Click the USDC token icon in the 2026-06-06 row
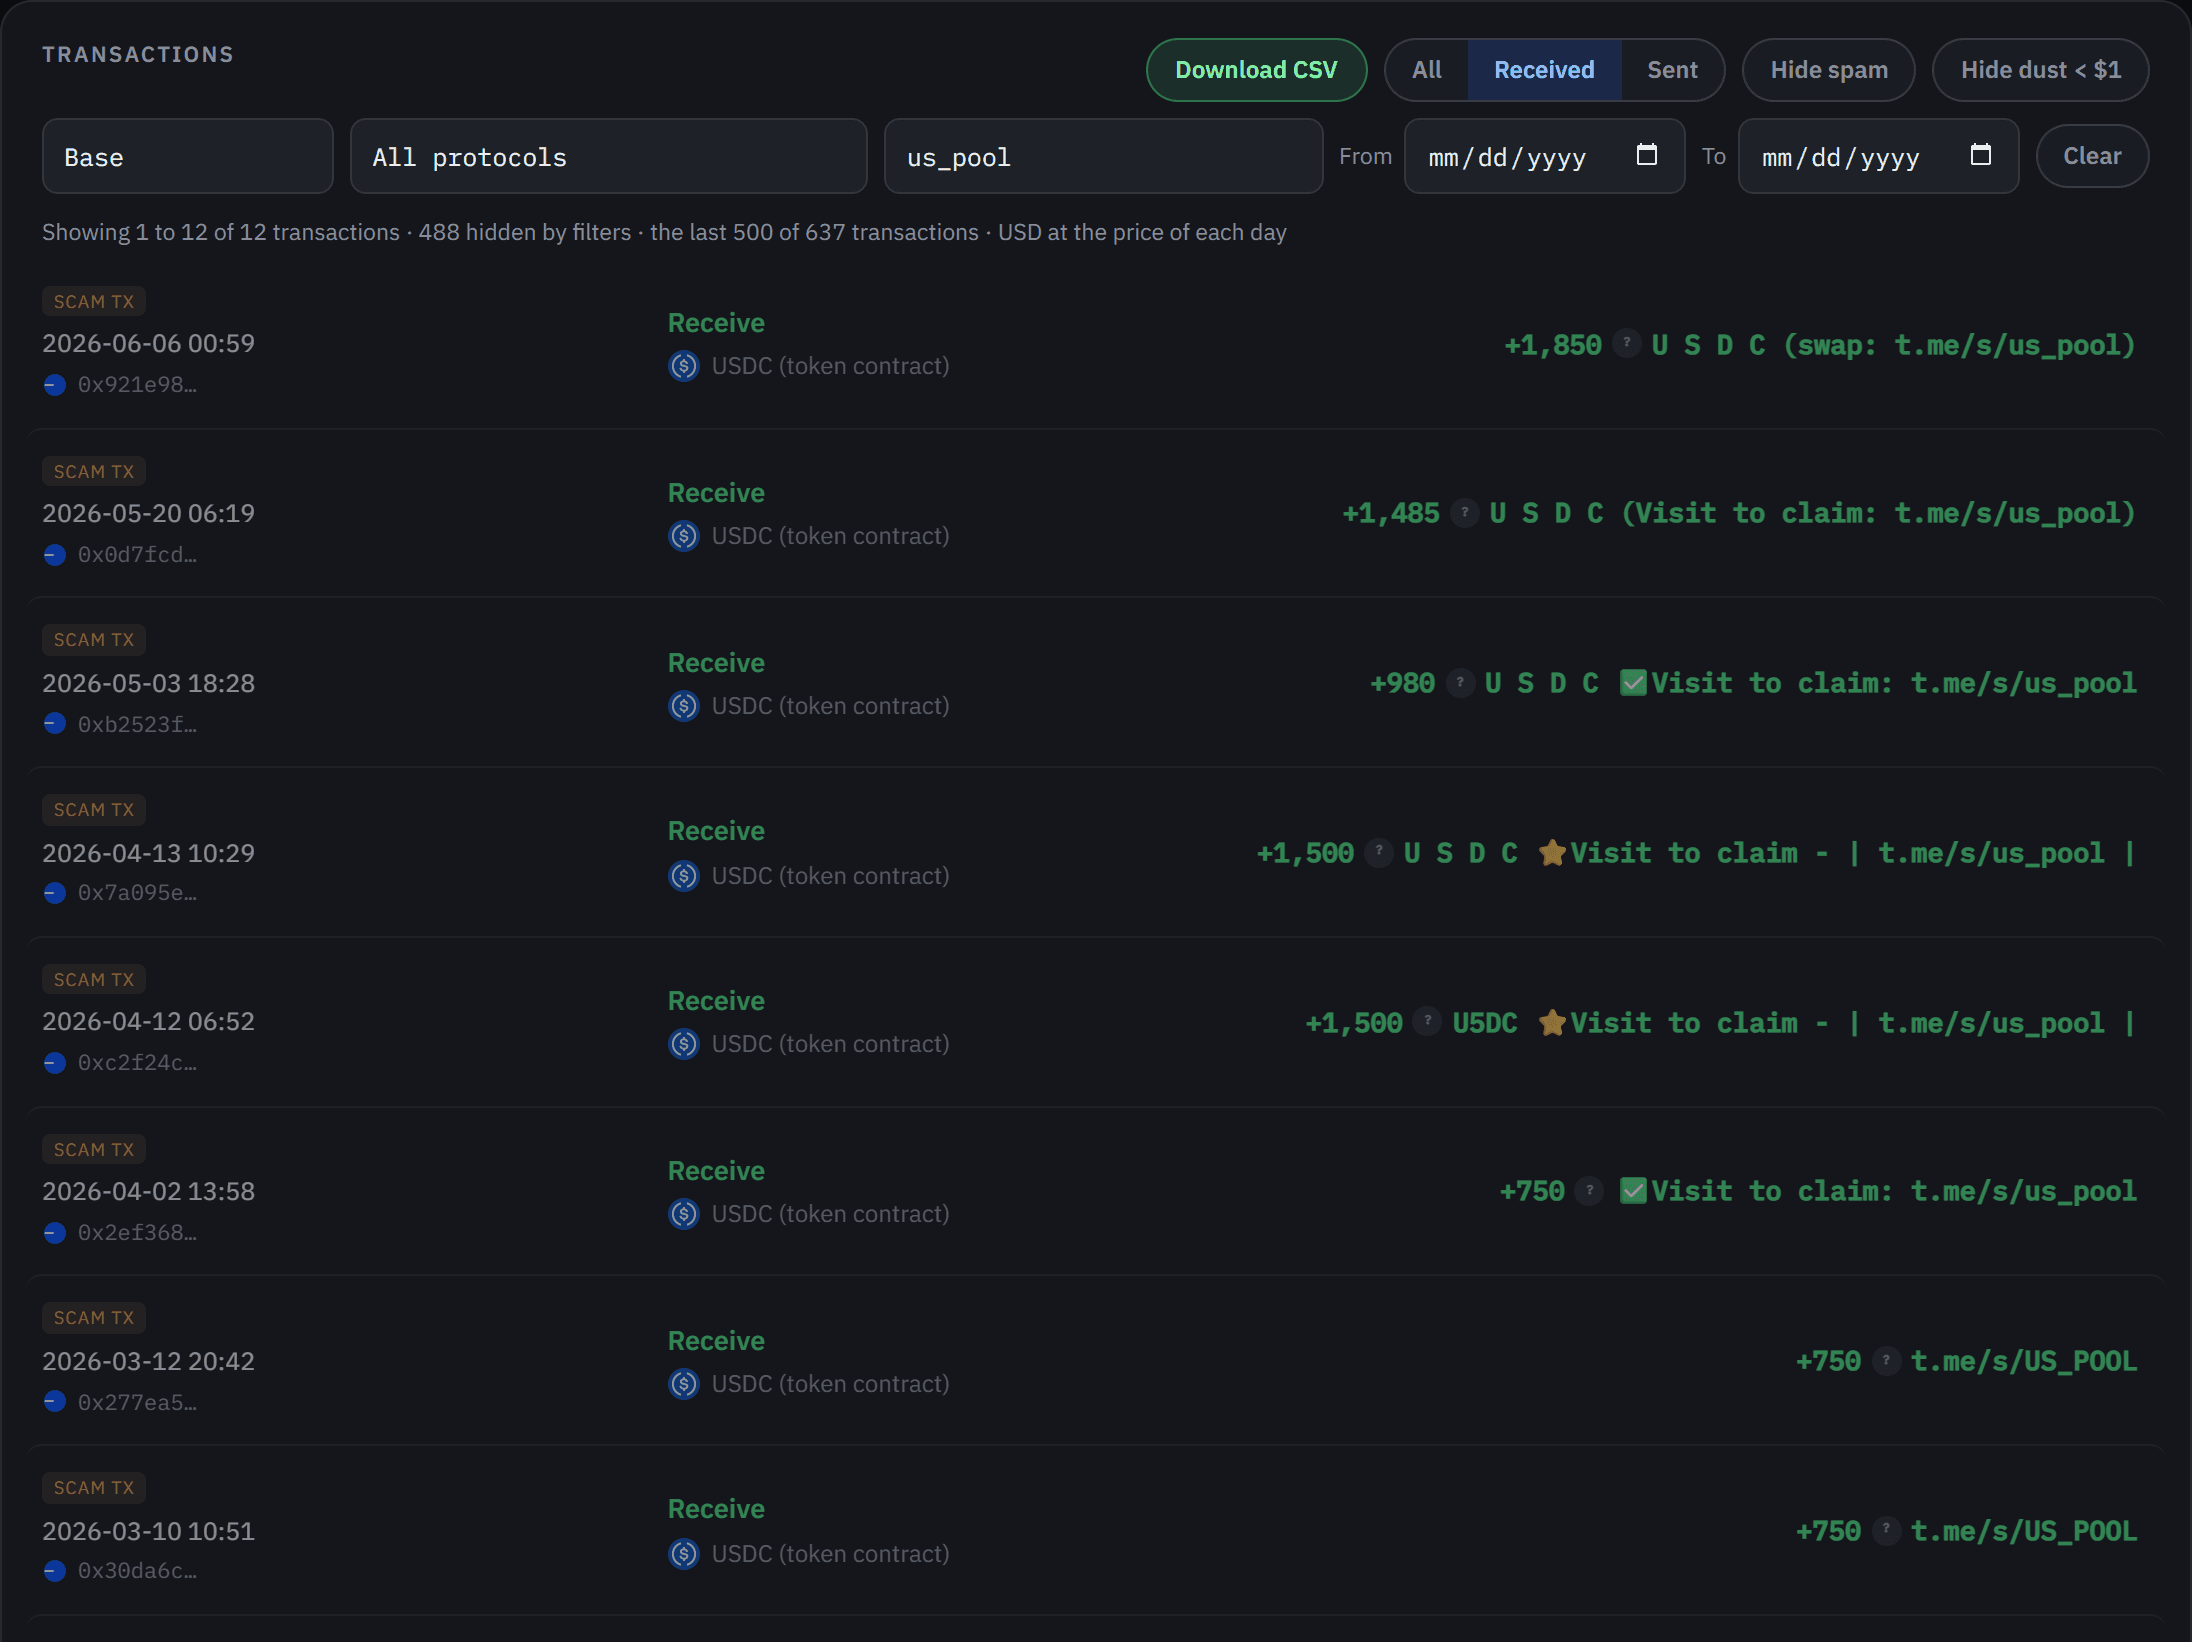Viewport: 2192px width, 1642px height. 684,366
